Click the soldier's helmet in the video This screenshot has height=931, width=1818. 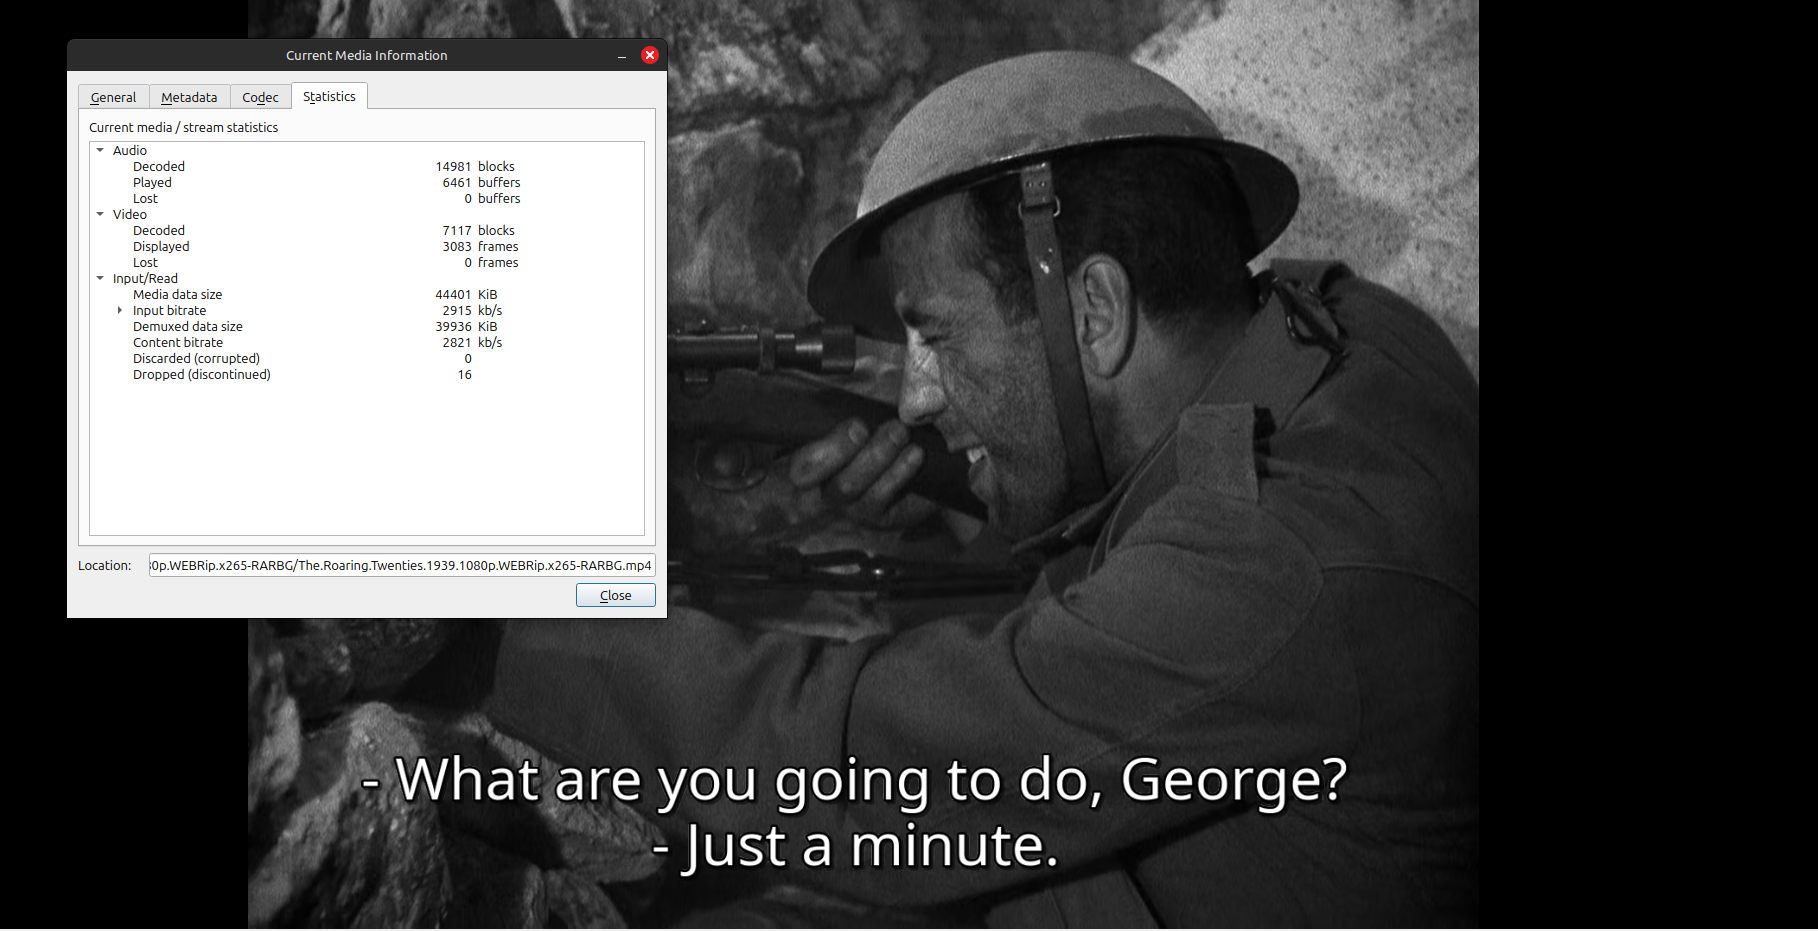(1052, 180)
